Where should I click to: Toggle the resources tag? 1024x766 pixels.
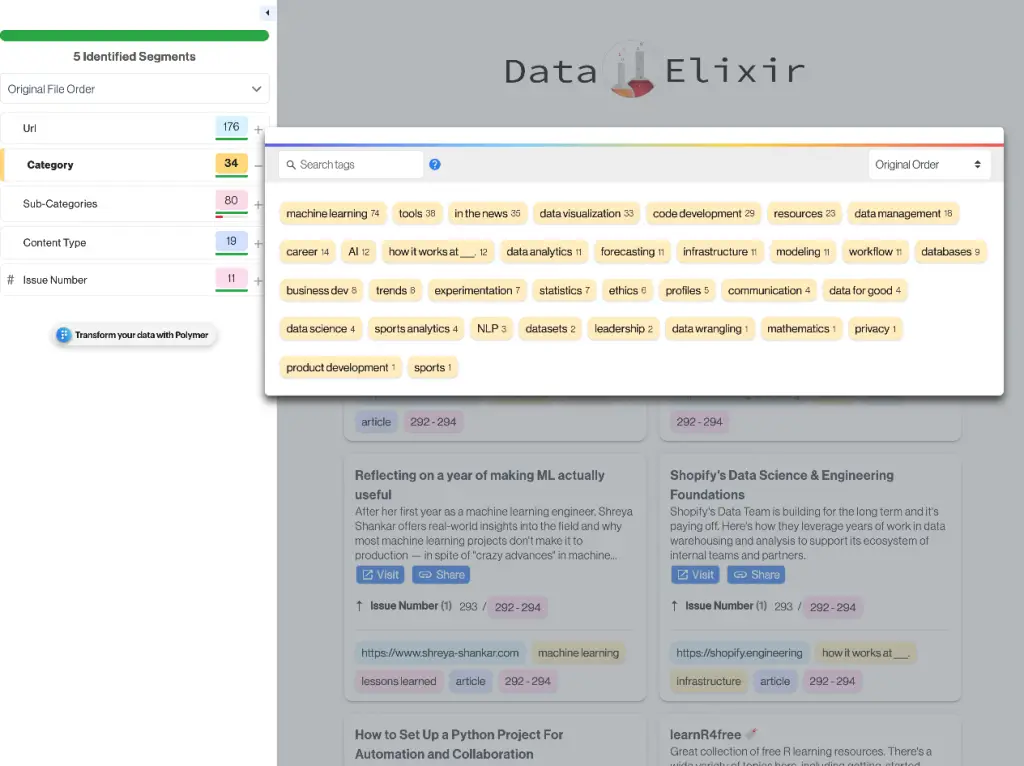pos(804,214)
